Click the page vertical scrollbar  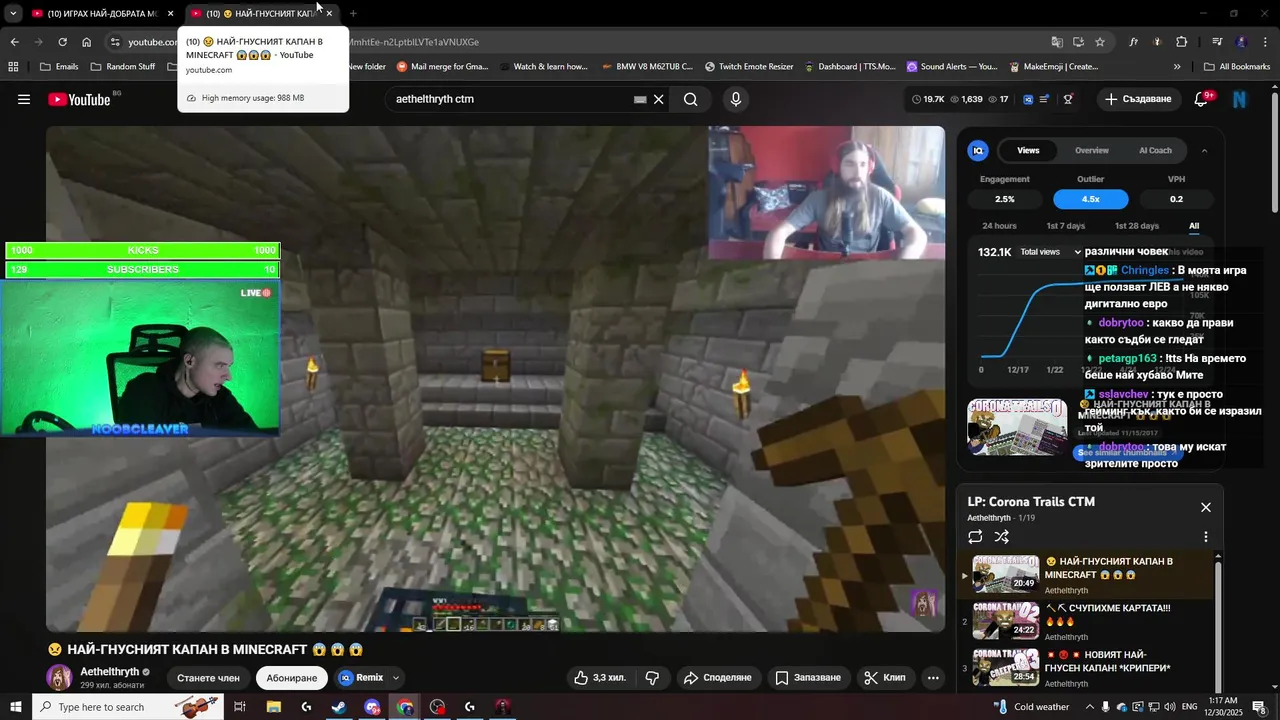(x=1274, y=150)
